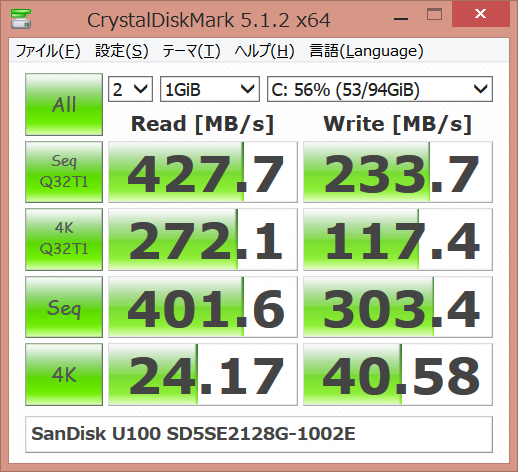
Task: Open the drive selector showing C: 56%
Action: coord(380,89)
